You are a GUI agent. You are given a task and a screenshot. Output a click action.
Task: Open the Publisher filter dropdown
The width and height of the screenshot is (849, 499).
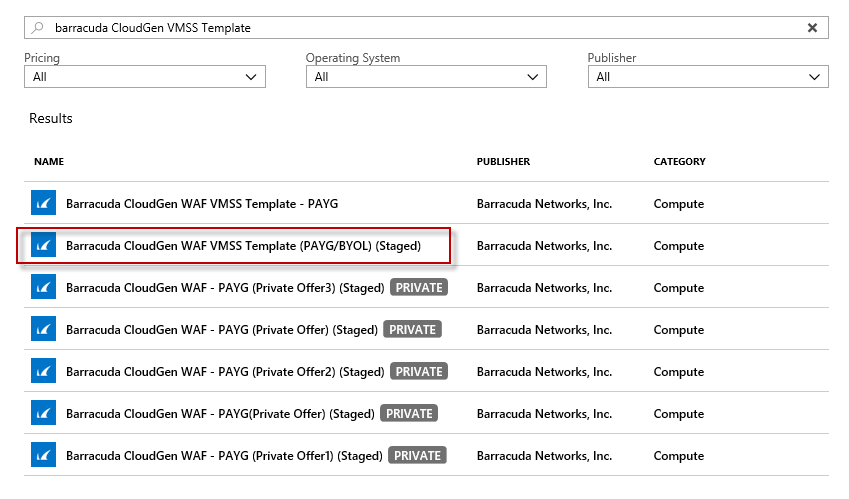tap(708, 77)
